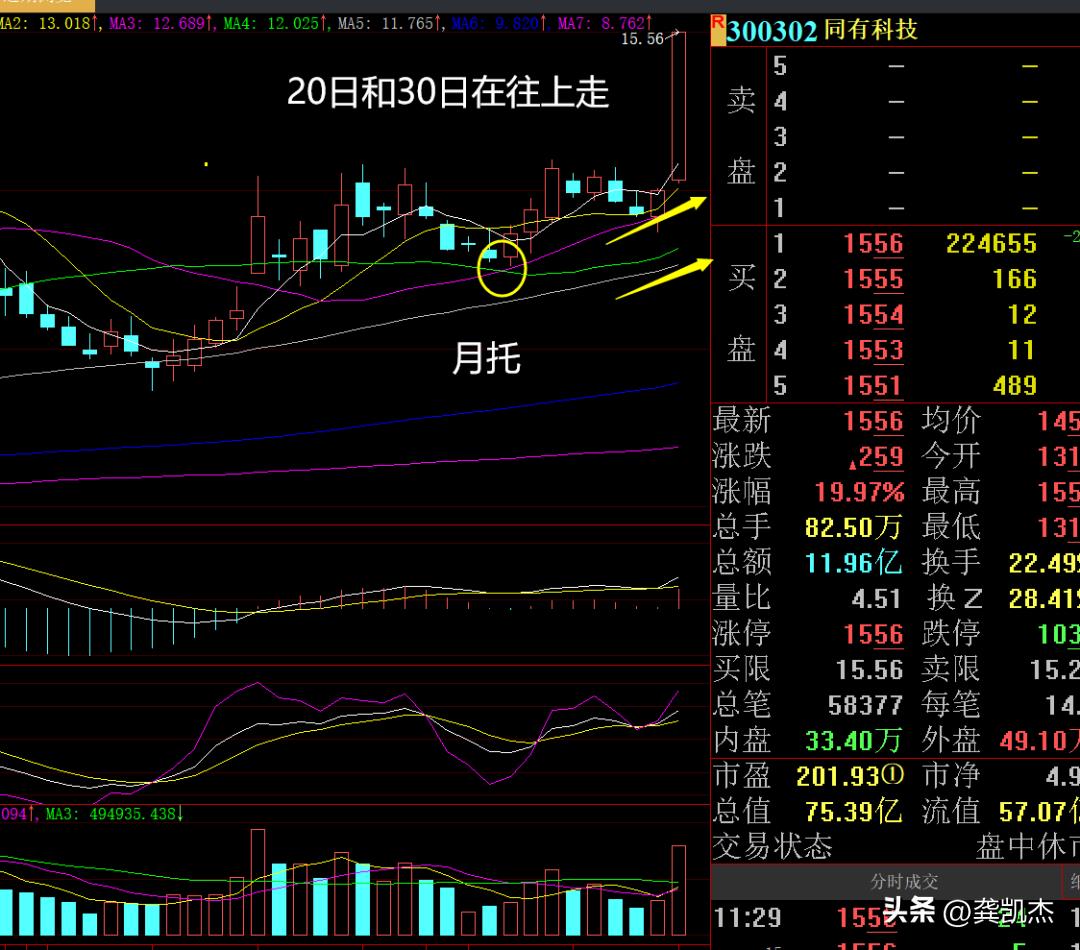
Task: Click the volume MA3: 494935.438 label
Action: 114,814
